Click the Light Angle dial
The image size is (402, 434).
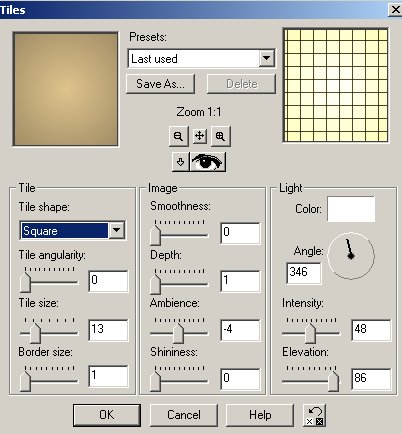pyautogui.click(x=351, y=256)
